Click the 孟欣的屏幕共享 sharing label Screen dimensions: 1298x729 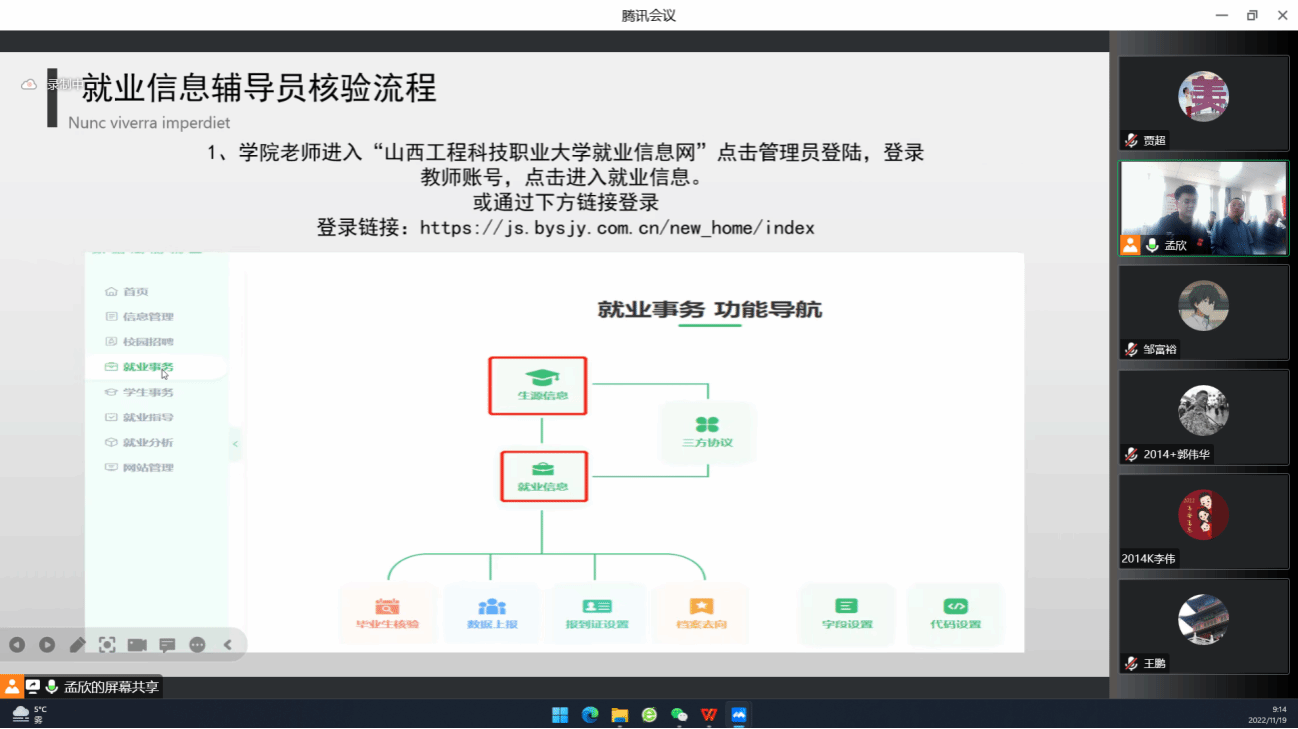coord(111,687)
